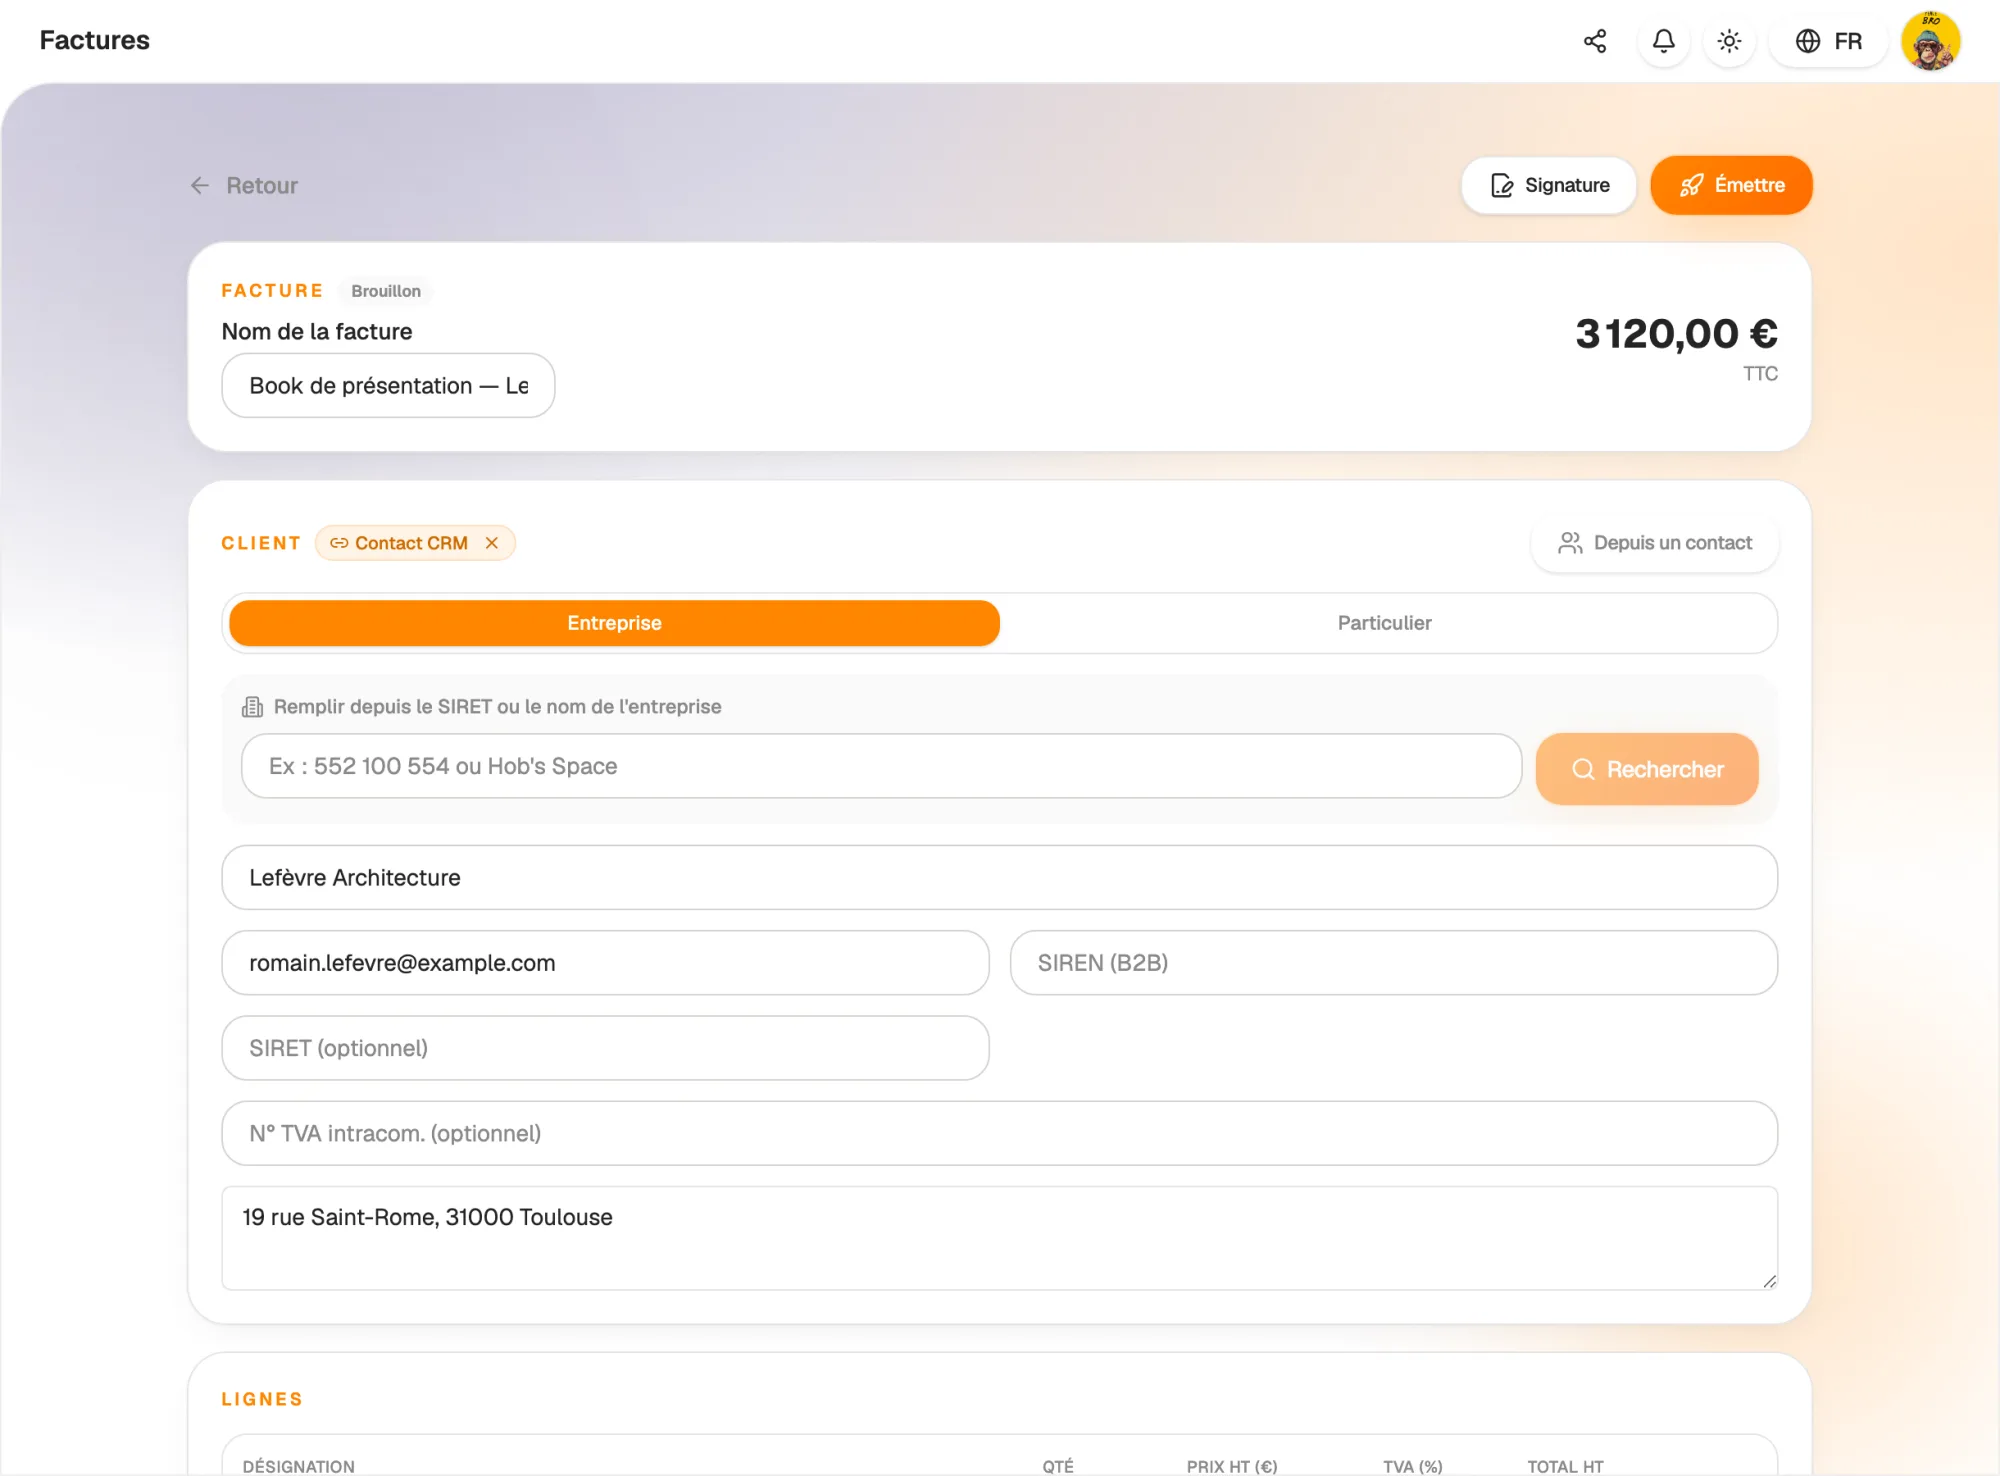The image size is (2000, 1476).
Task: Click the 'Remplir depuis le SIRET' hint text
Action: pos(497,707)
